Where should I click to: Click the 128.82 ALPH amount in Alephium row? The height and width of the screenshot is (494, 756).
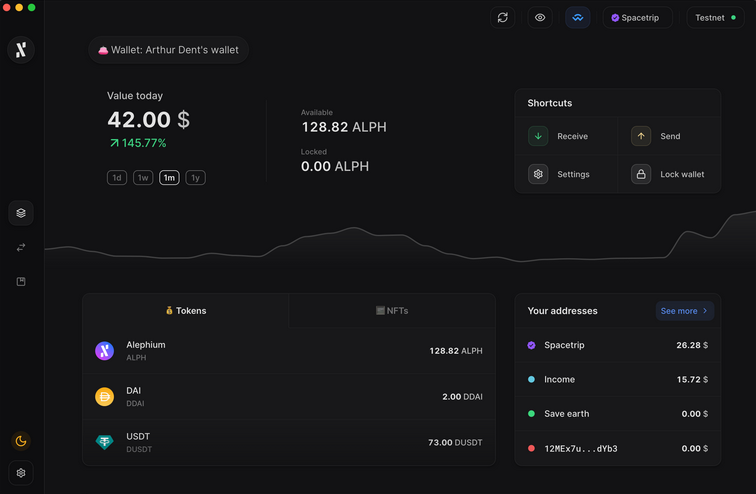tap(456, 351)
